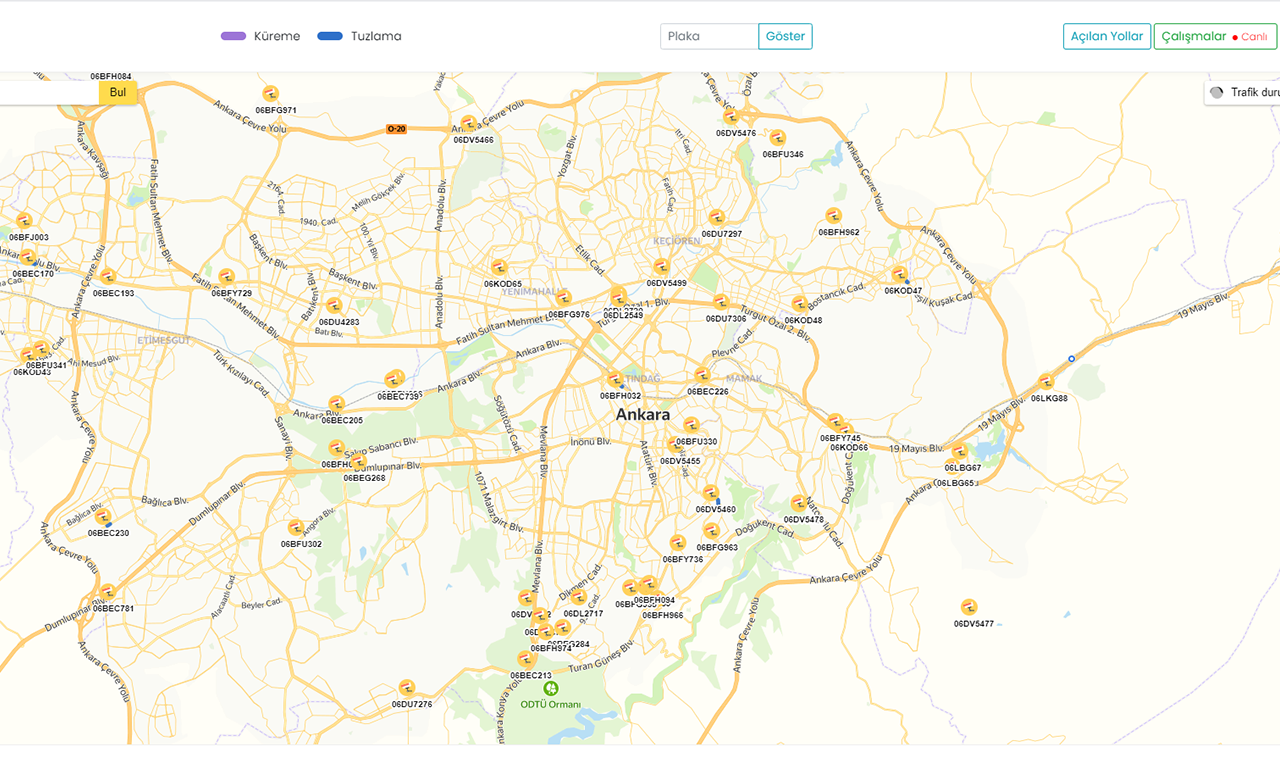Select vehicle marker 06DL2717
The width and height of the screenshot is (1280, 764).
(x=578, y=597)
